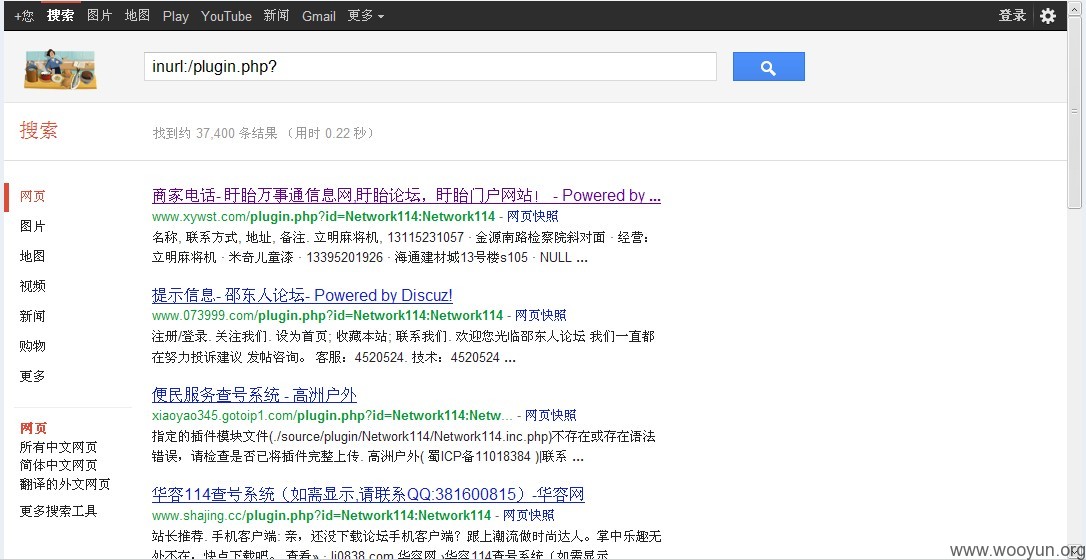
Task: Open the +您 link in top bar
Action: [24, 15]
